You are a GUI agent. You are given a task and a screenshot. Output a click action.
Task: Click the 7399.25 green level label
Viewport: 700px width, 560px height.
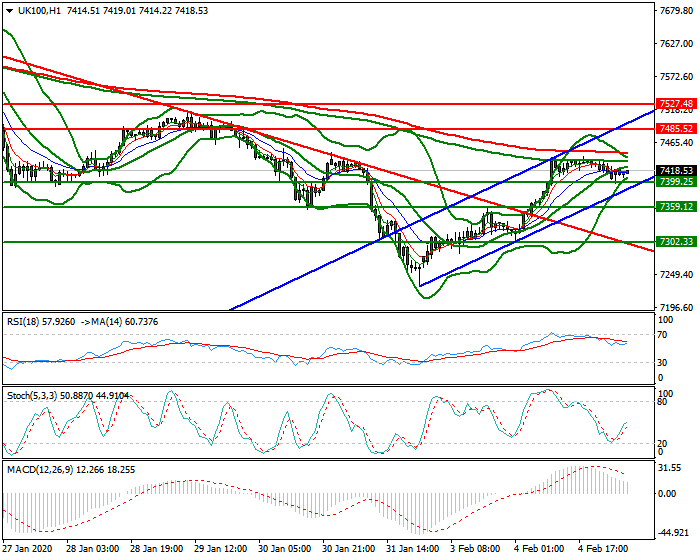click(676, 182)
